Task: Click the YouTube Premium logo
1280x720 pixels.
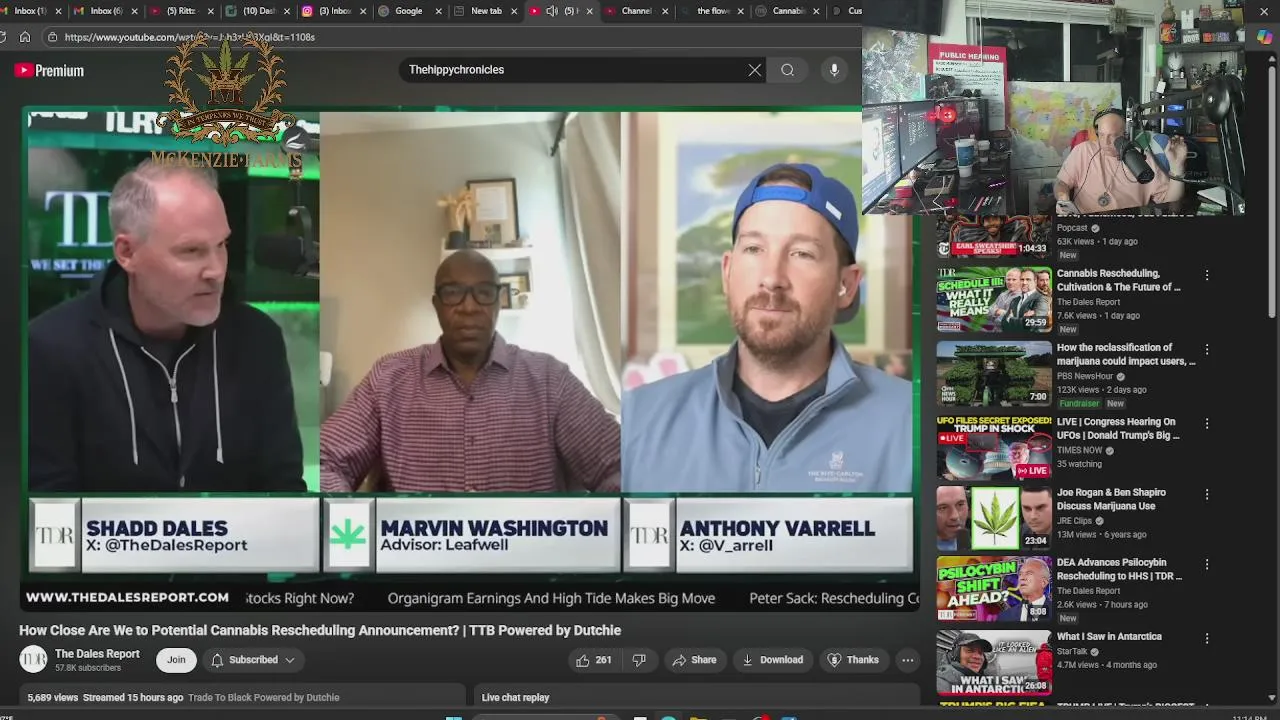Action: click(49, 71)
